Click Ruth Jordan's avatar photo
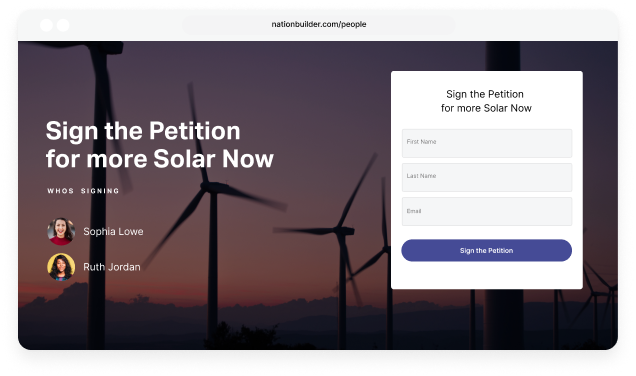This screenshot has height=376, width=636. [x=61, y=267]
